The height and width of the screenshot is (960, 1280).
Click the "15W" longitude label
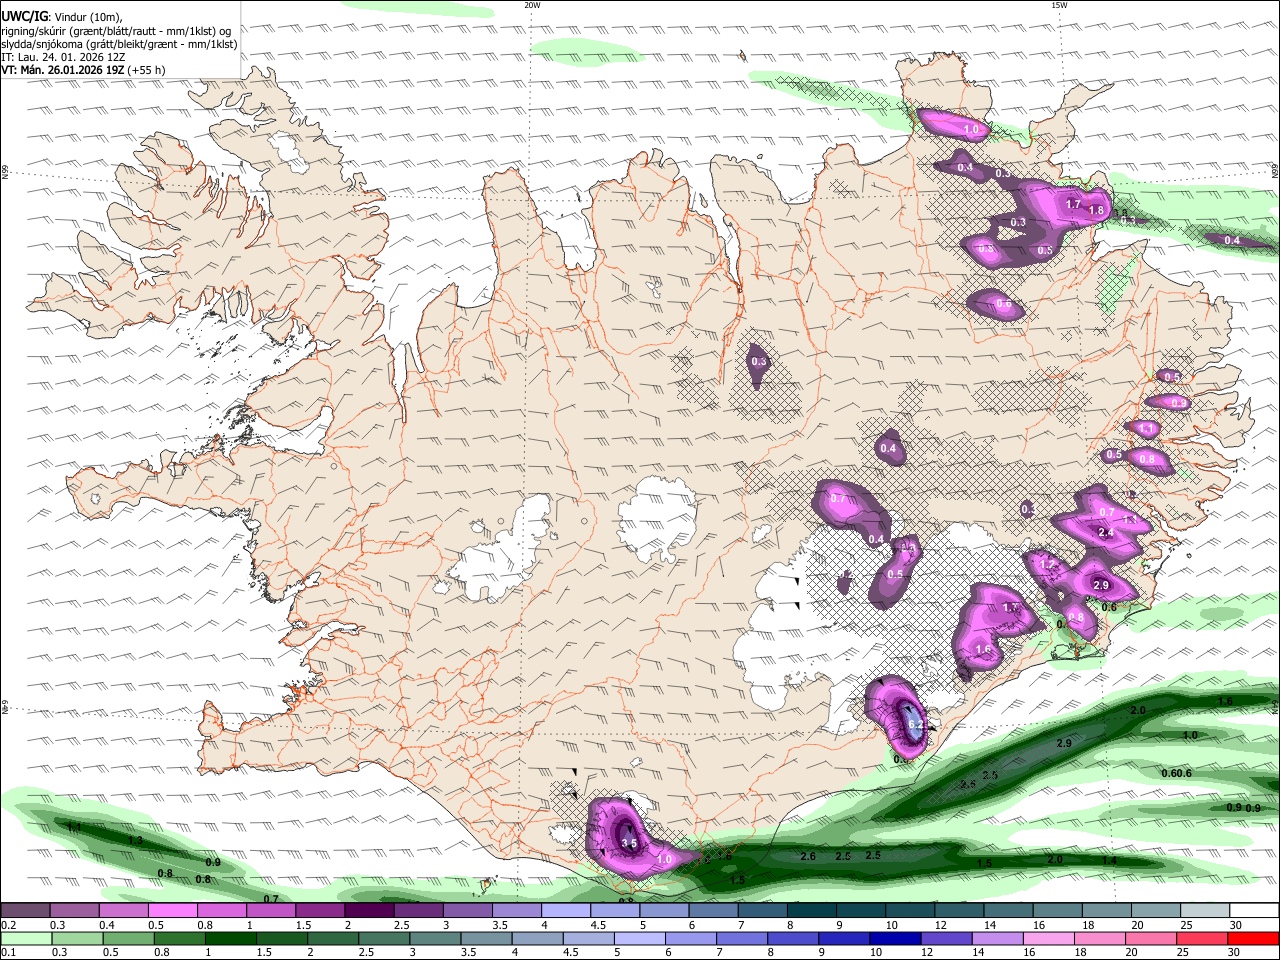click(x=1059, y=5)
